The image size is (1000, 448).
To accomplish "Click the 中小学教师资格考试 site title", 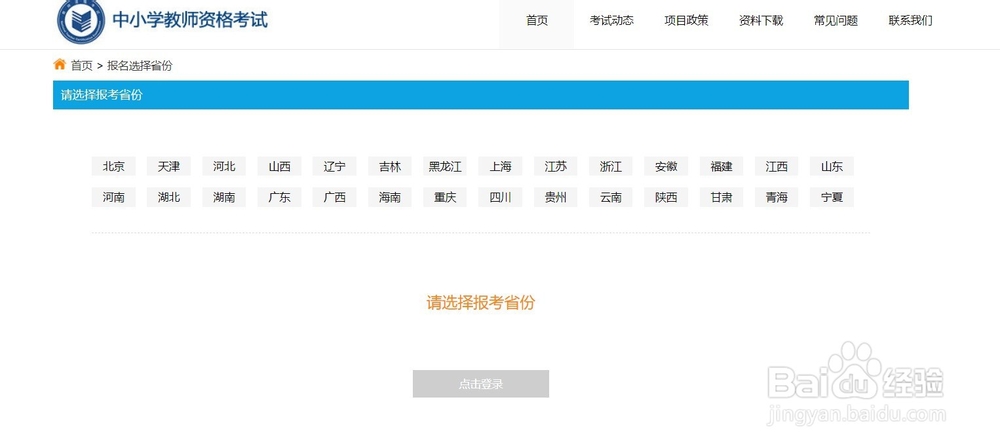I will pyautogui.click(x=190, y=20).
